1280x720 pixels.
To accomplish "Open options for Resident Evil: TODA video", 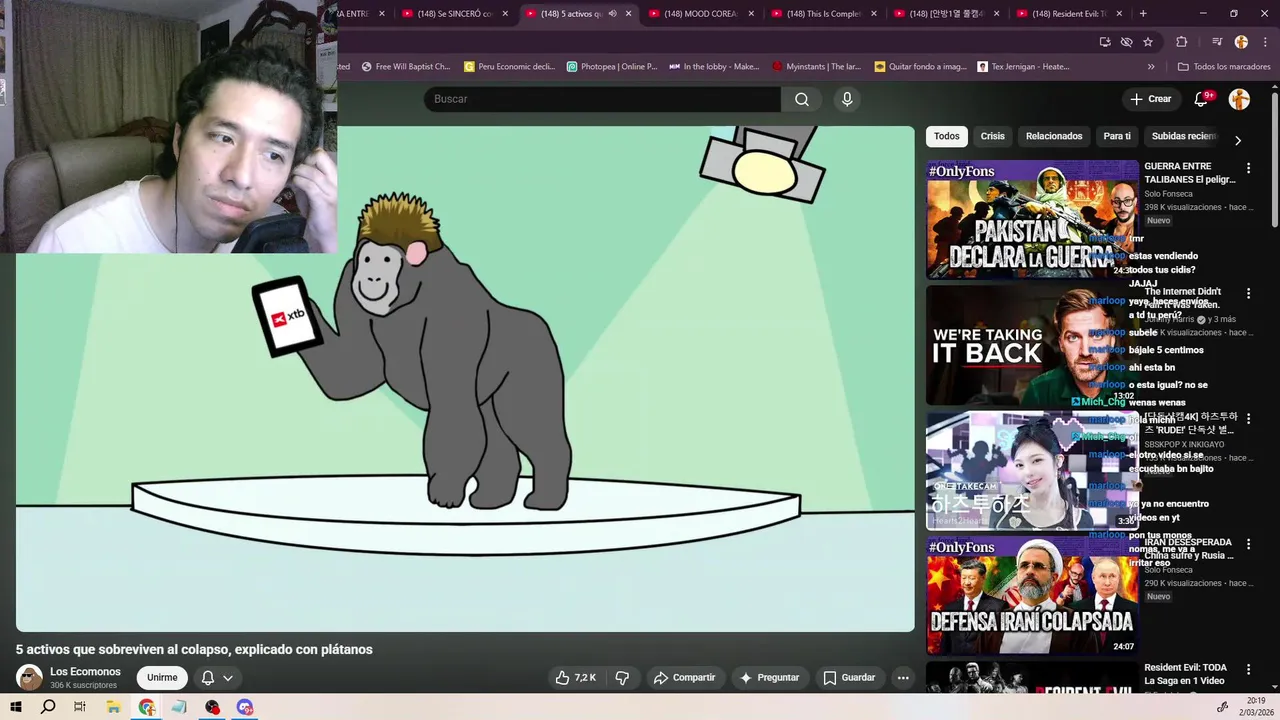I will [x=1248, y=669].
